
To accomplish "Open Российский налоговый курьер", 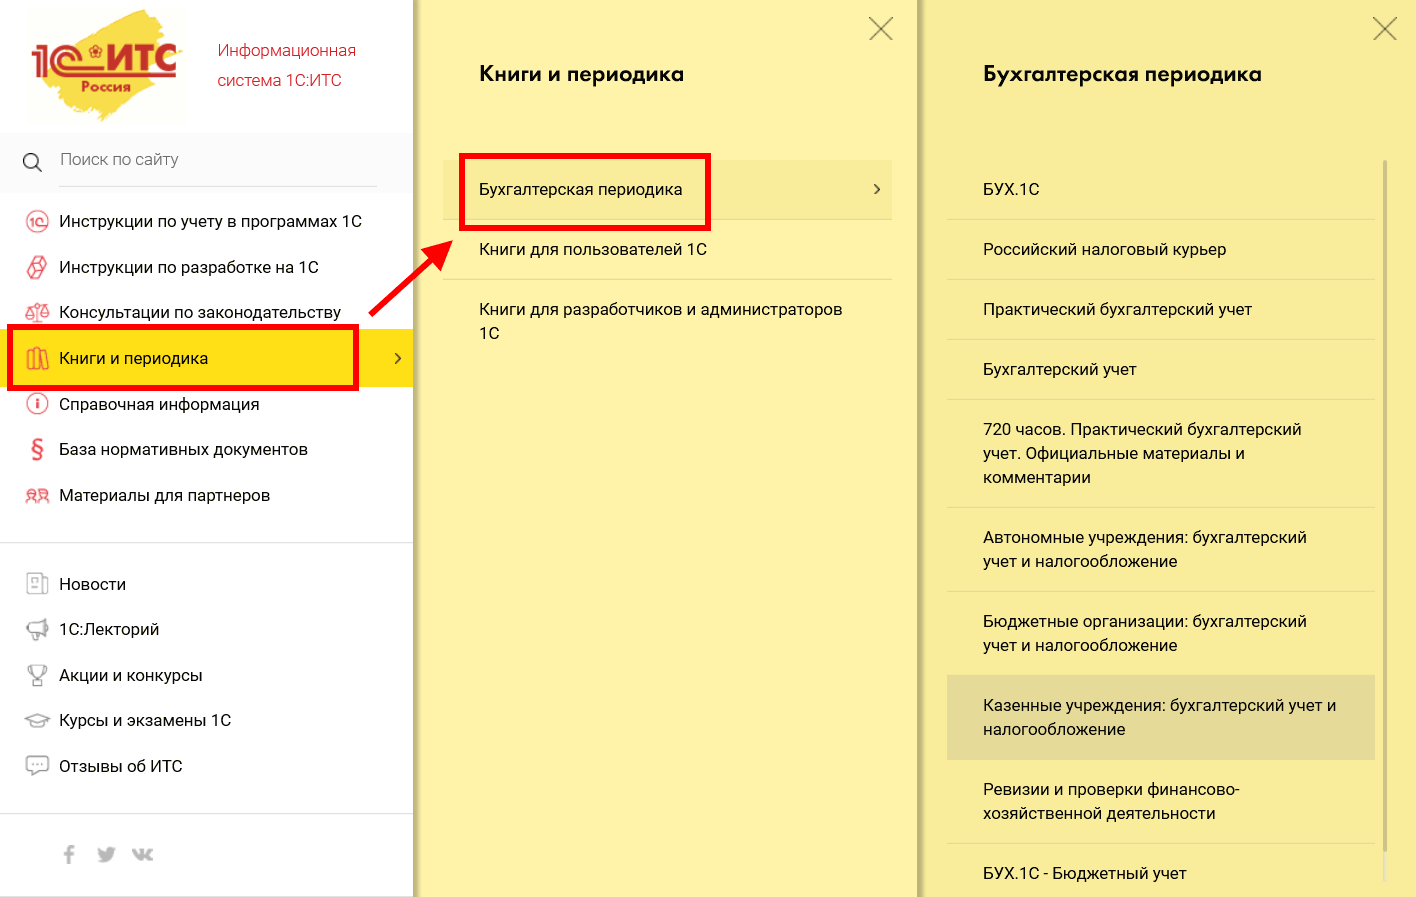I will (x=1161, y=249).
